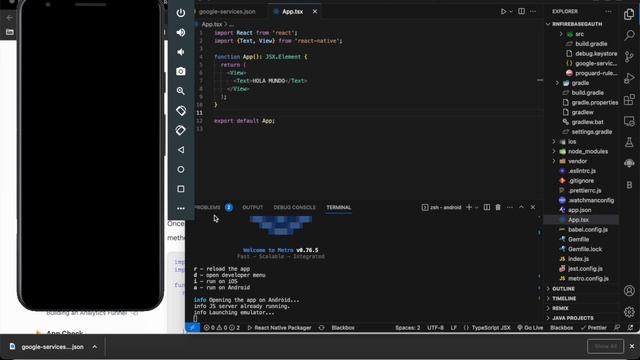Select the Terminal panel tab
This screenshot has height=360, width=640.
point(338,207)
